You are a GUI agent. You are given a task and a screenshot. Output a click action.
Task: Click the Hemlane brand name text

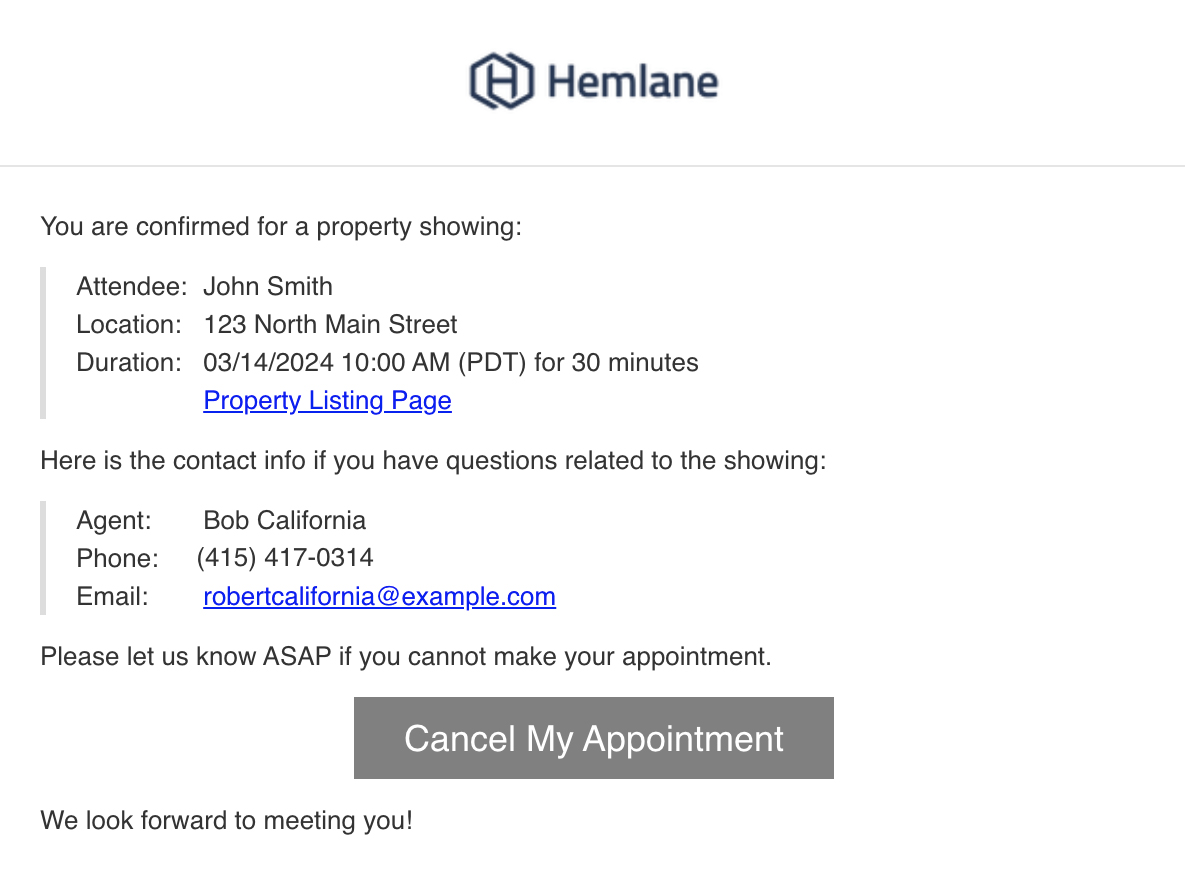(633, 82)
